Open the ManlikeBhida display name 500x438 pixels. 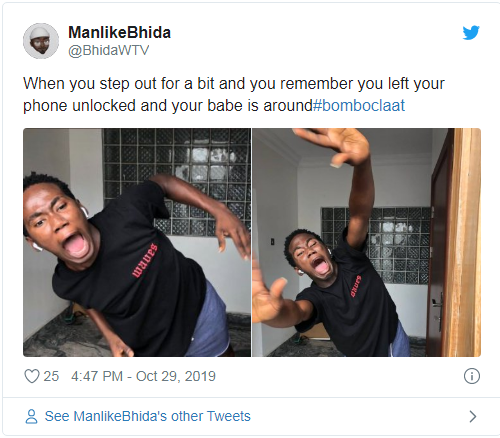click(119, 32)
